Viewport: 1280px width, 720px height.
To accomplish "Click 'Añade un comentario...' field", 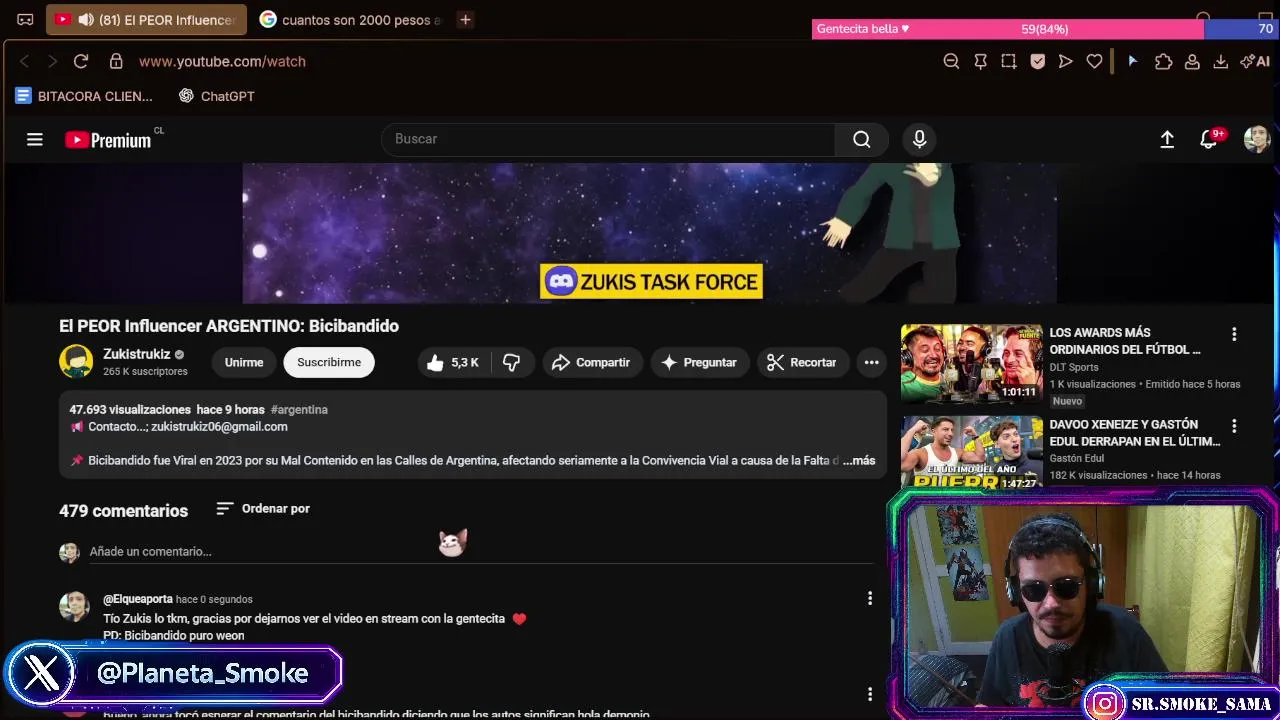I will pyautogui.click(x=480, y=551).
